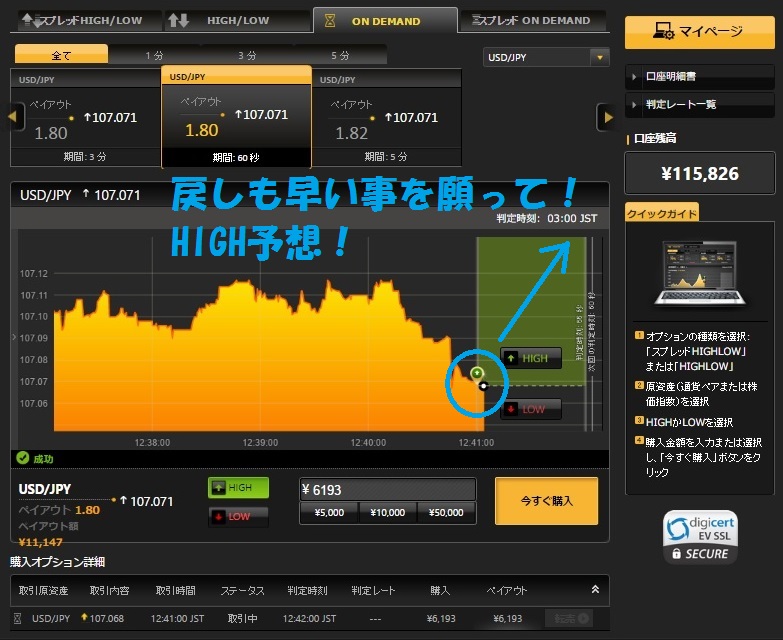Image resolution: width=783 pixels, height=640 pixels.
Task: Switch to the スプレッド ON DEMAND tab
Action: [532, 20]
